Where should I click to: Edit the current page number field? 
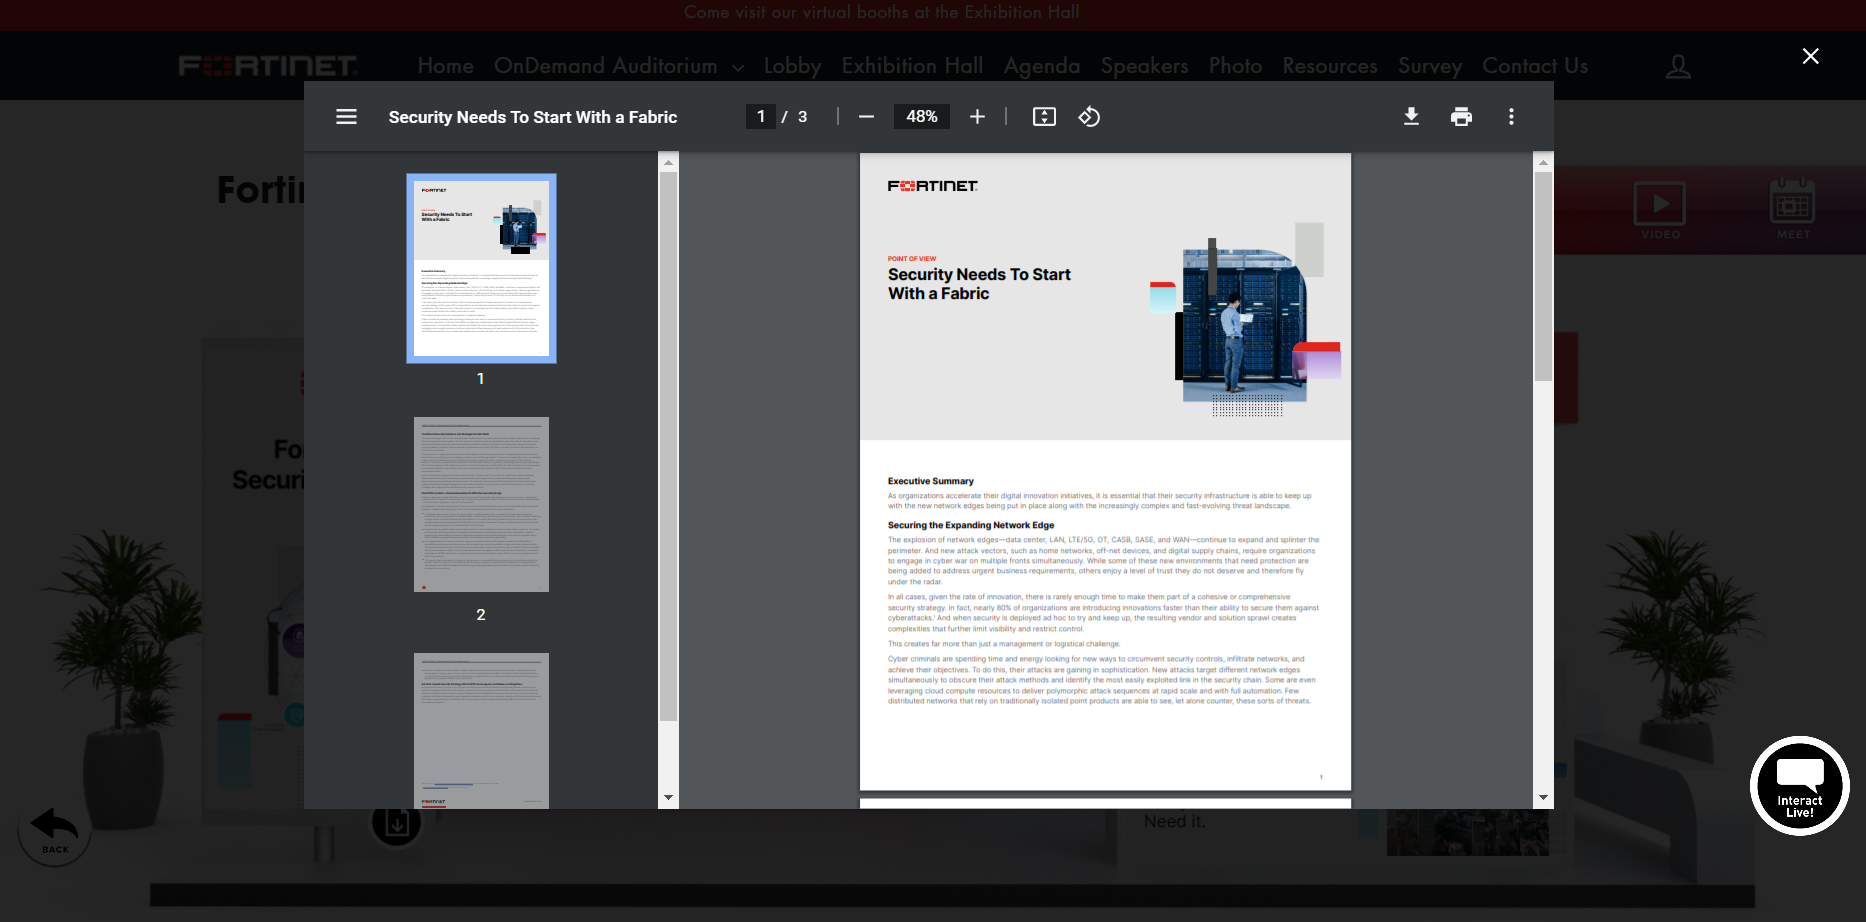tap(760, 117)
